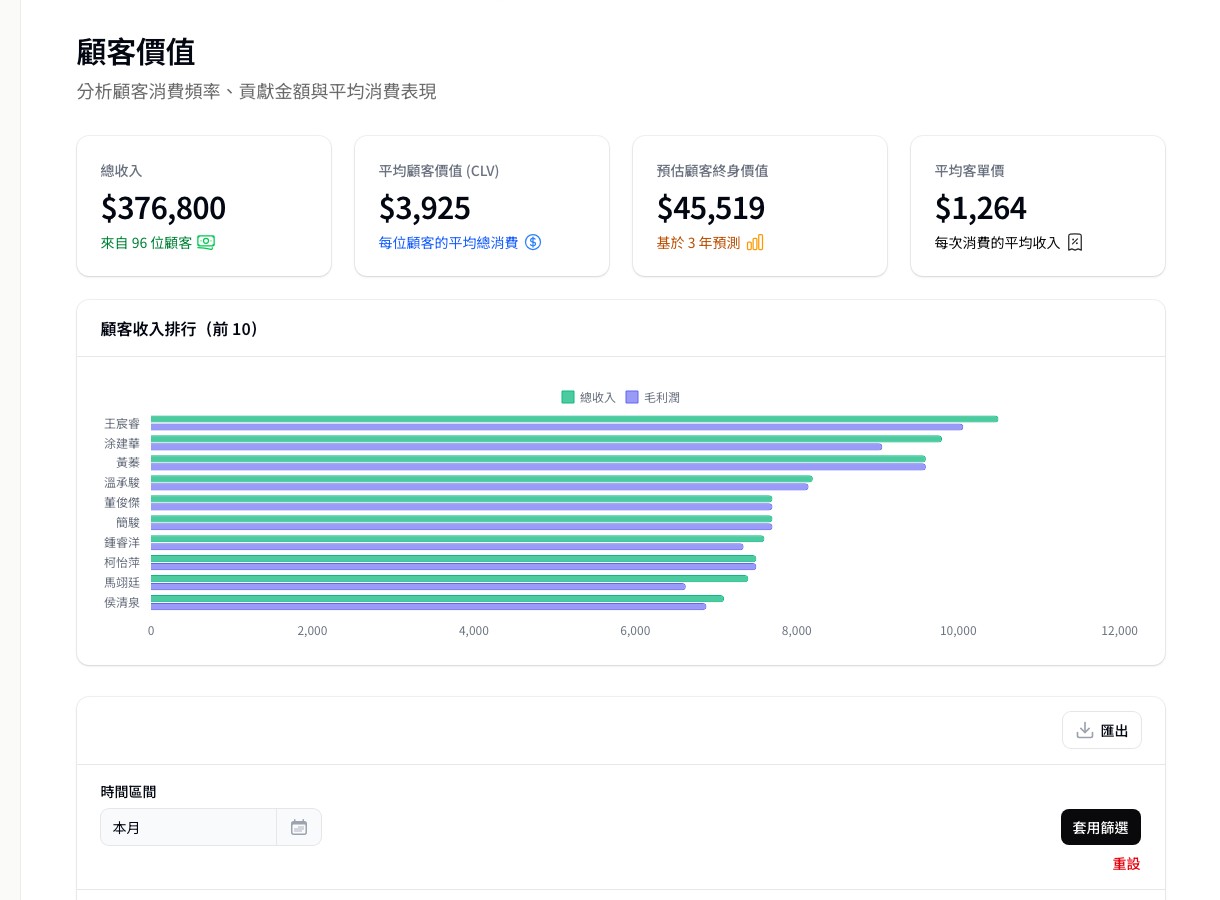Click the banknote icon on the 總收入 card

206,242
